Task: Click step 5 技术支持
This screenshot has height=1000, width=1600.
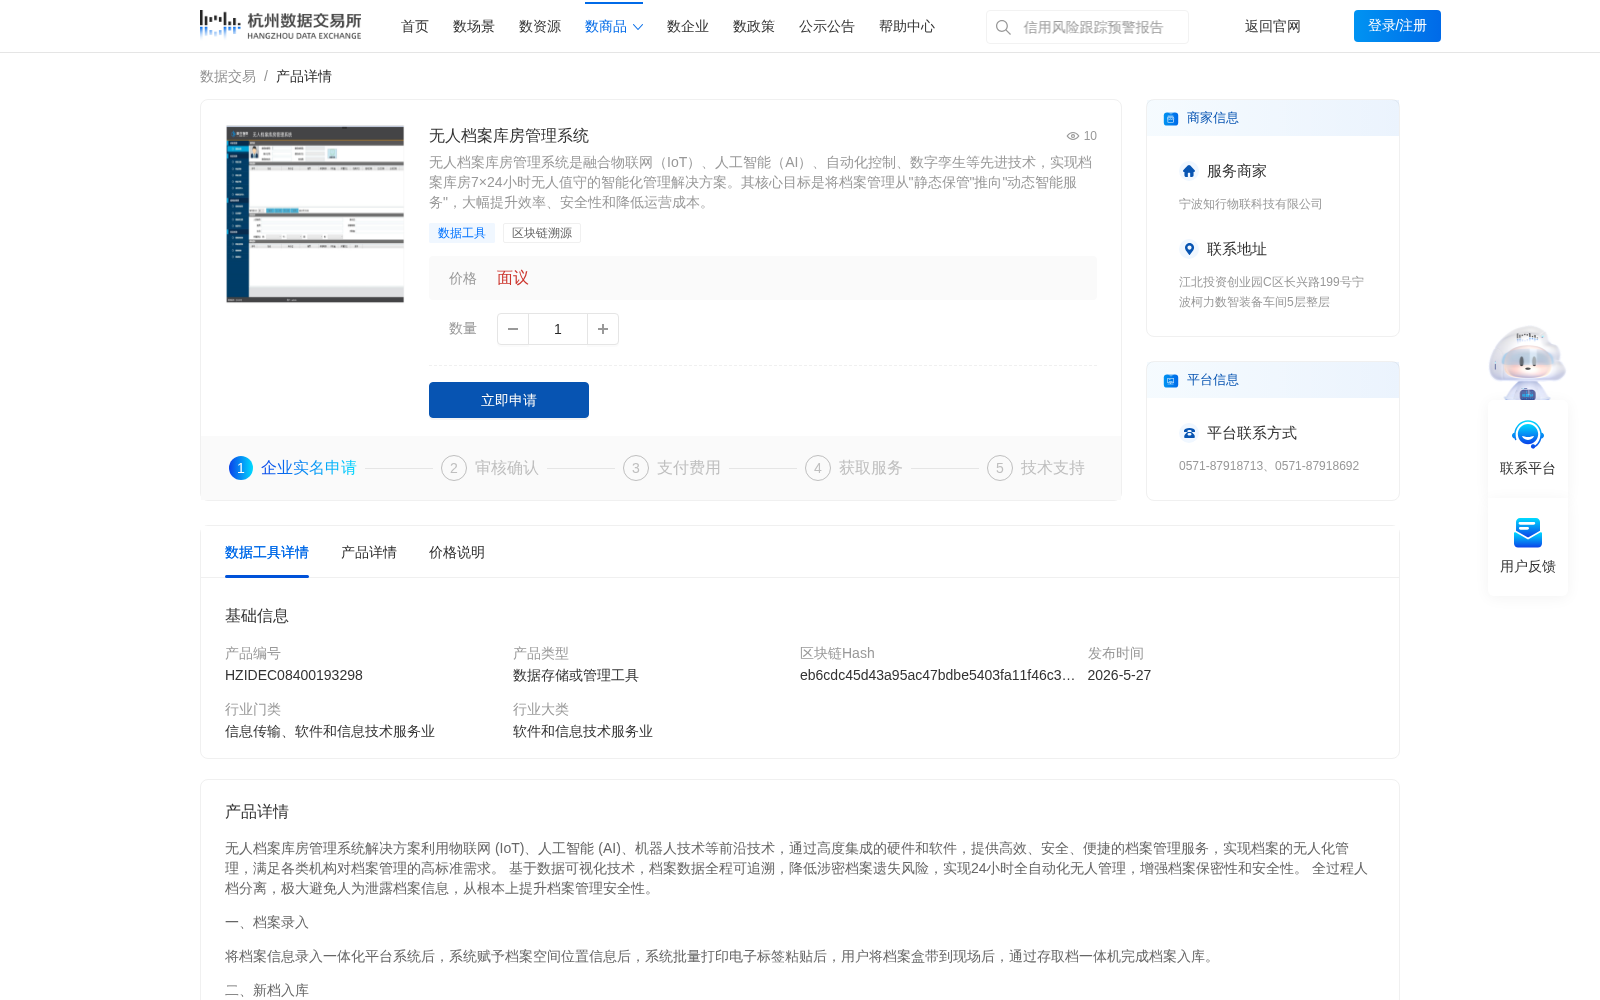Action: pos(1036,468)
